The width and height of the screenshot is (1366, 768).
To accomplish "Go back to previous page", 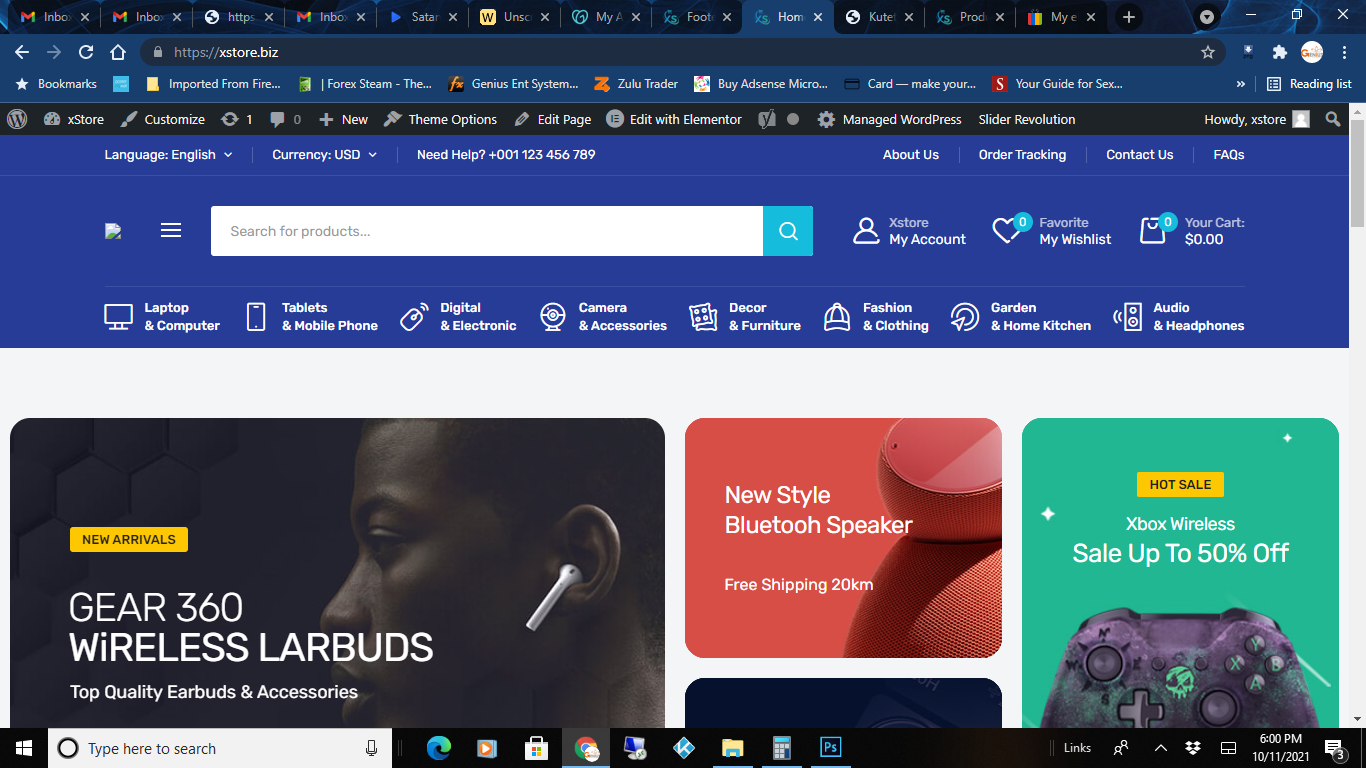I will pyautogui.click(x=22, y=52).
